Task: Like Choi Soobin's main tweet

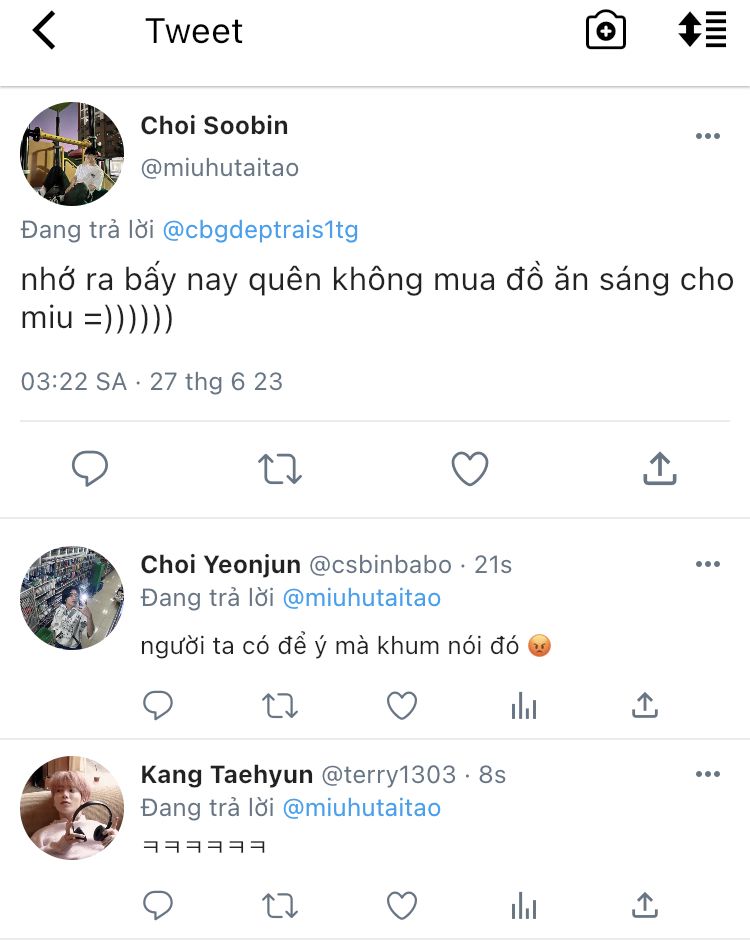Action: tap(470, 469)
